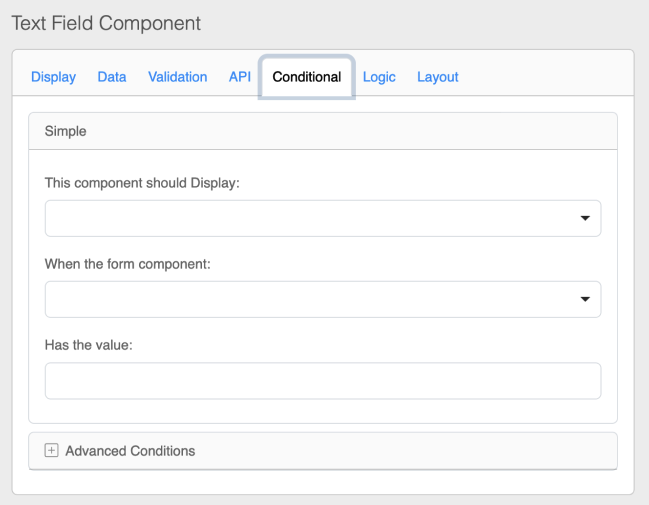Viewport: 649px width, 505px height.
Task: Click the Advanced Conditions header text
Action: coord(130,451)
